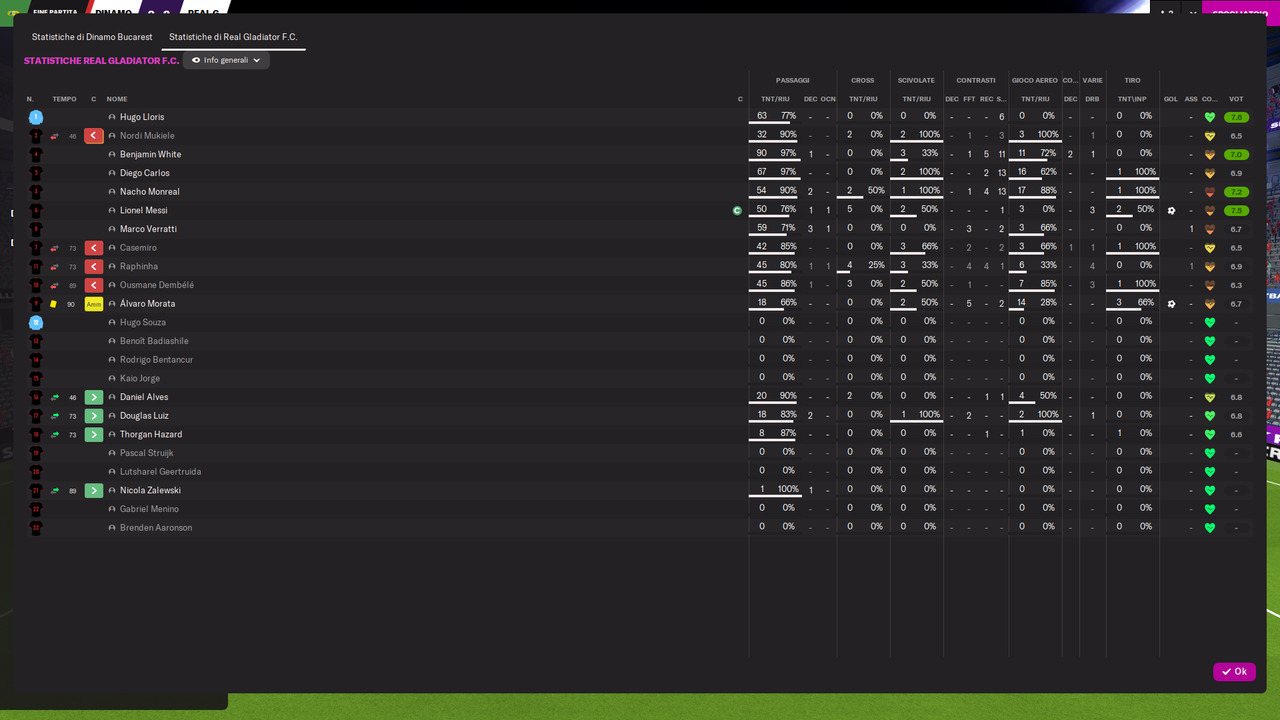Screen dimensions: 1280x720
Task: Open Lionel Messi's player profile
Action: point(144,211)
